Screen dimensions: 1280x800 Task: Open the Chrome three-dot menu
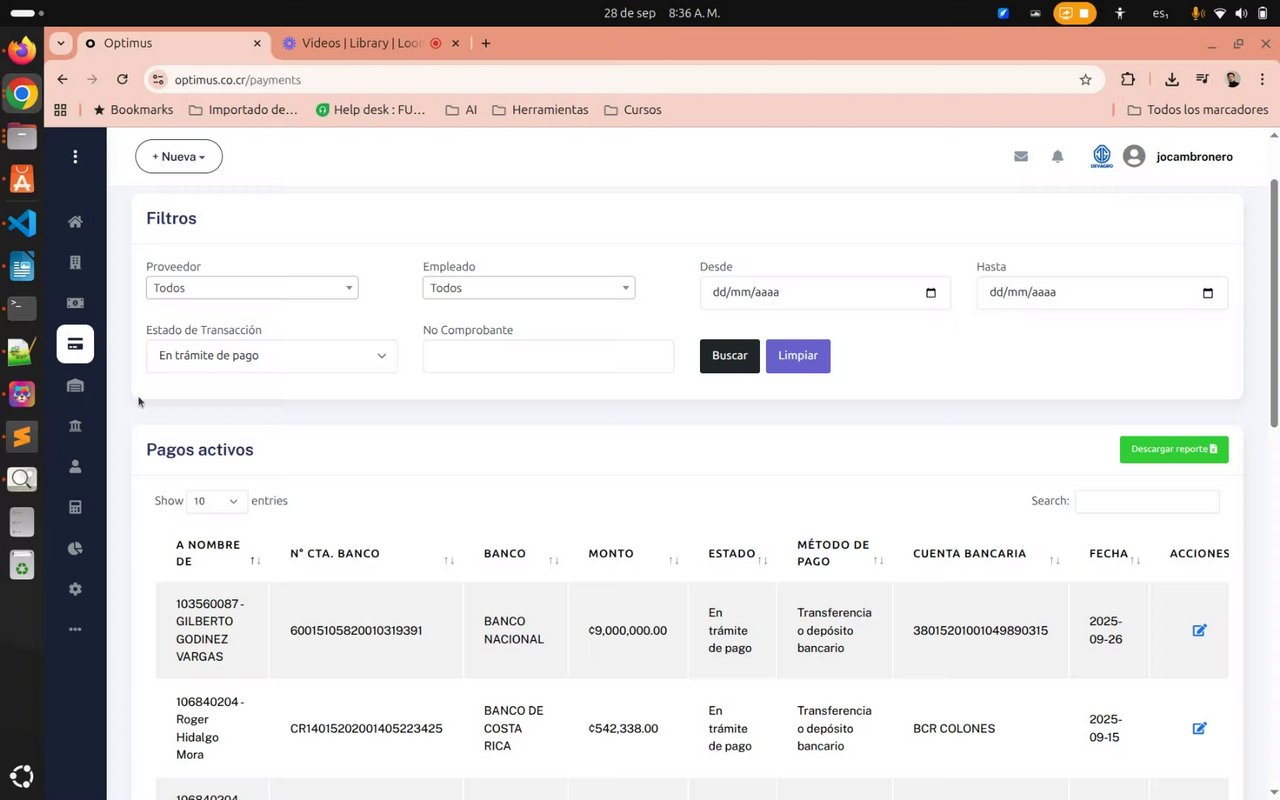[x=1263, y=80]
